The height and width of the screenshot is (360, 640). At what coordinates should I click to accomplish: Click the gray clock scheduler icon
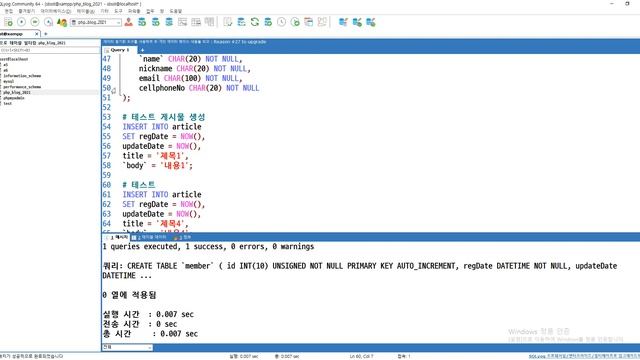[282, 22]
